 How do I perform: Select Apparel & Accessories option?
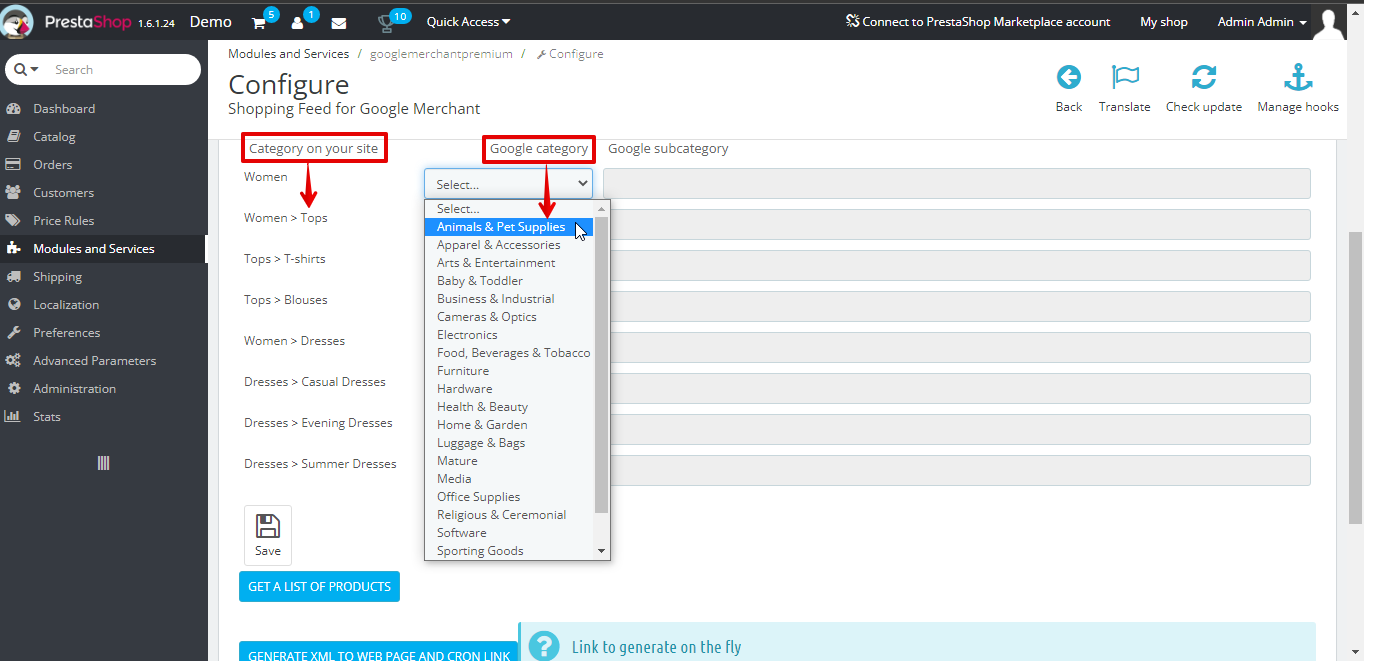coord(509,245)
